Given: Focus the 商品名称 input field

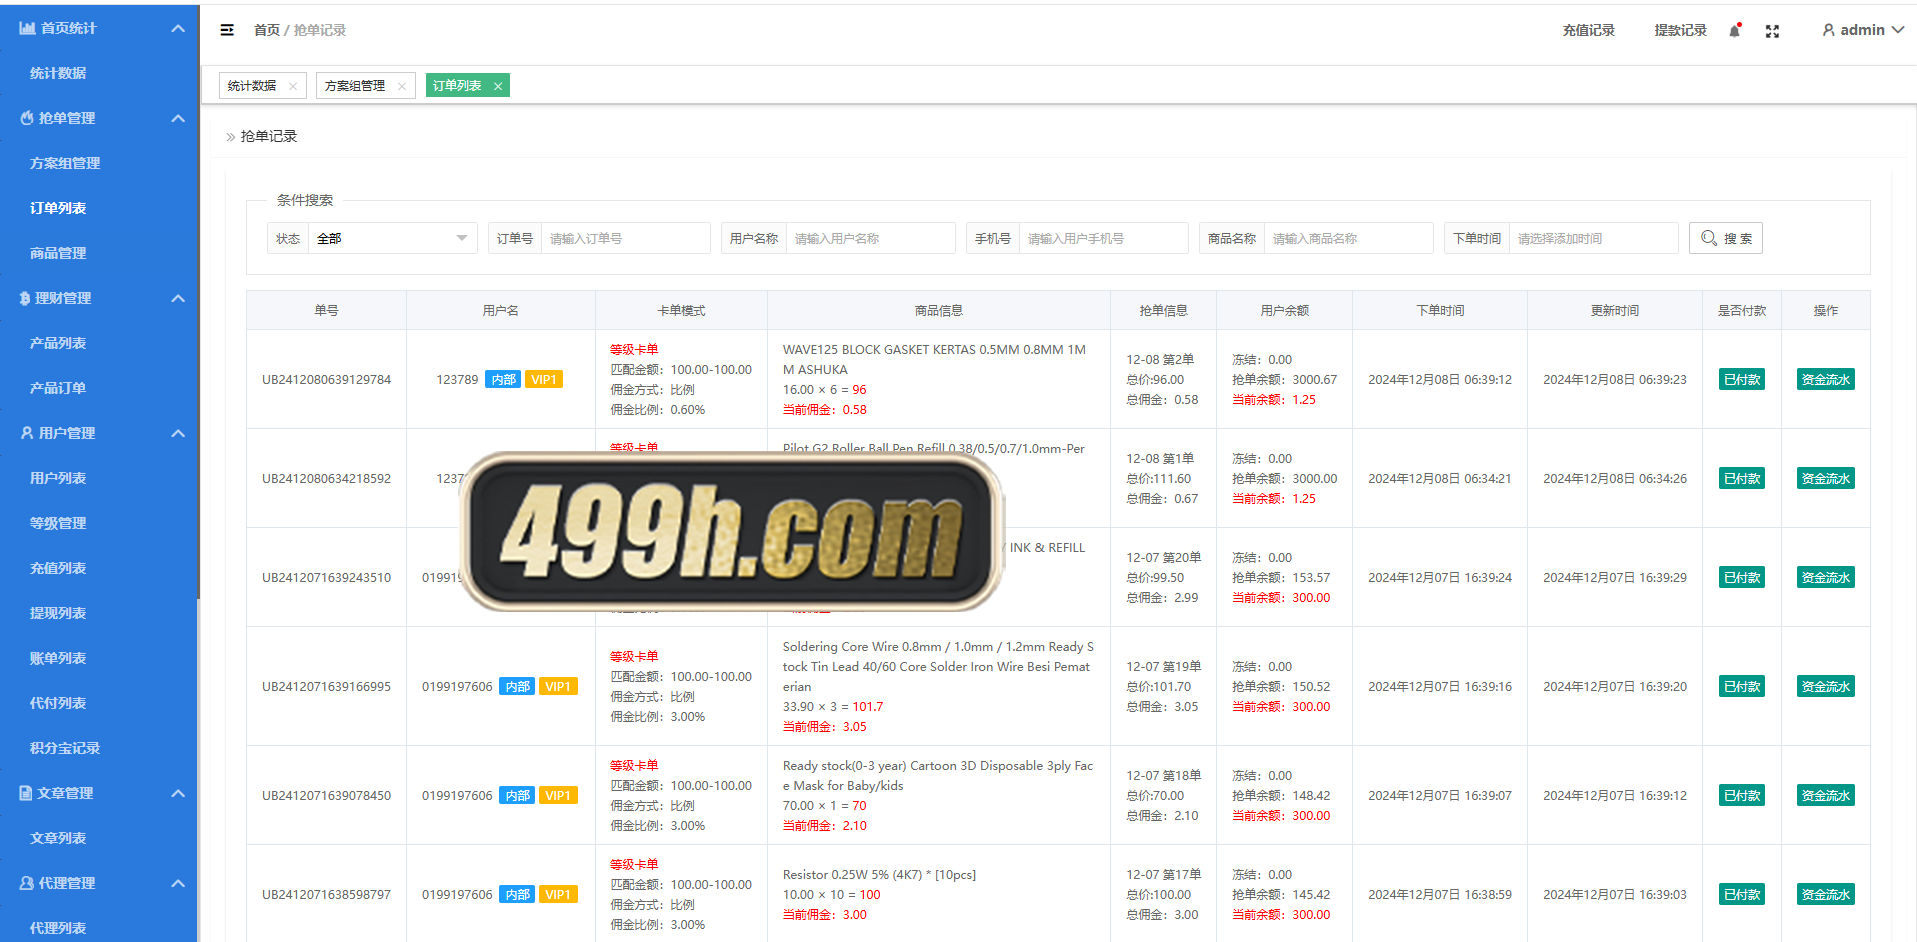Looking at the screenshot, I should point(1348,238).
